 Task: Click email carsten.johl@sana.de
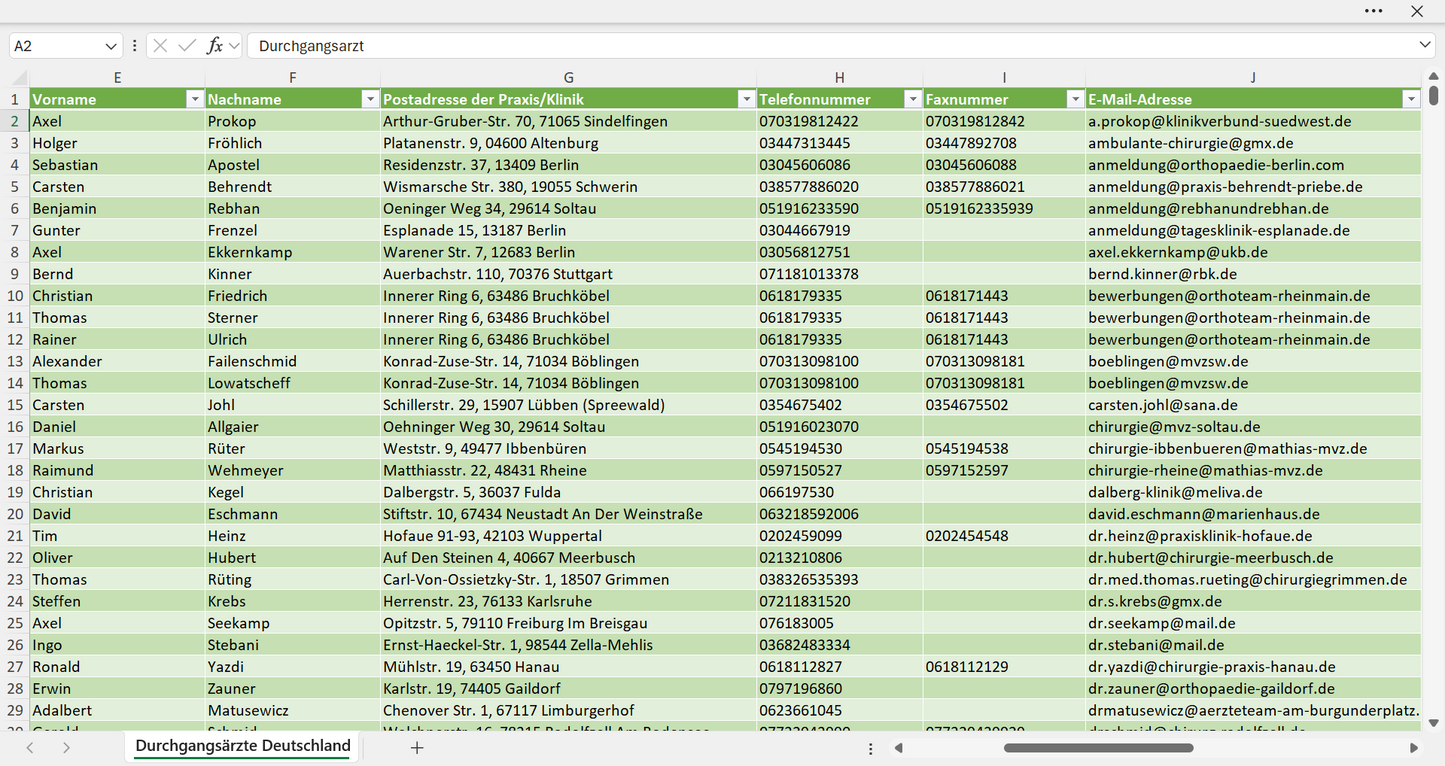(1253, 405)
